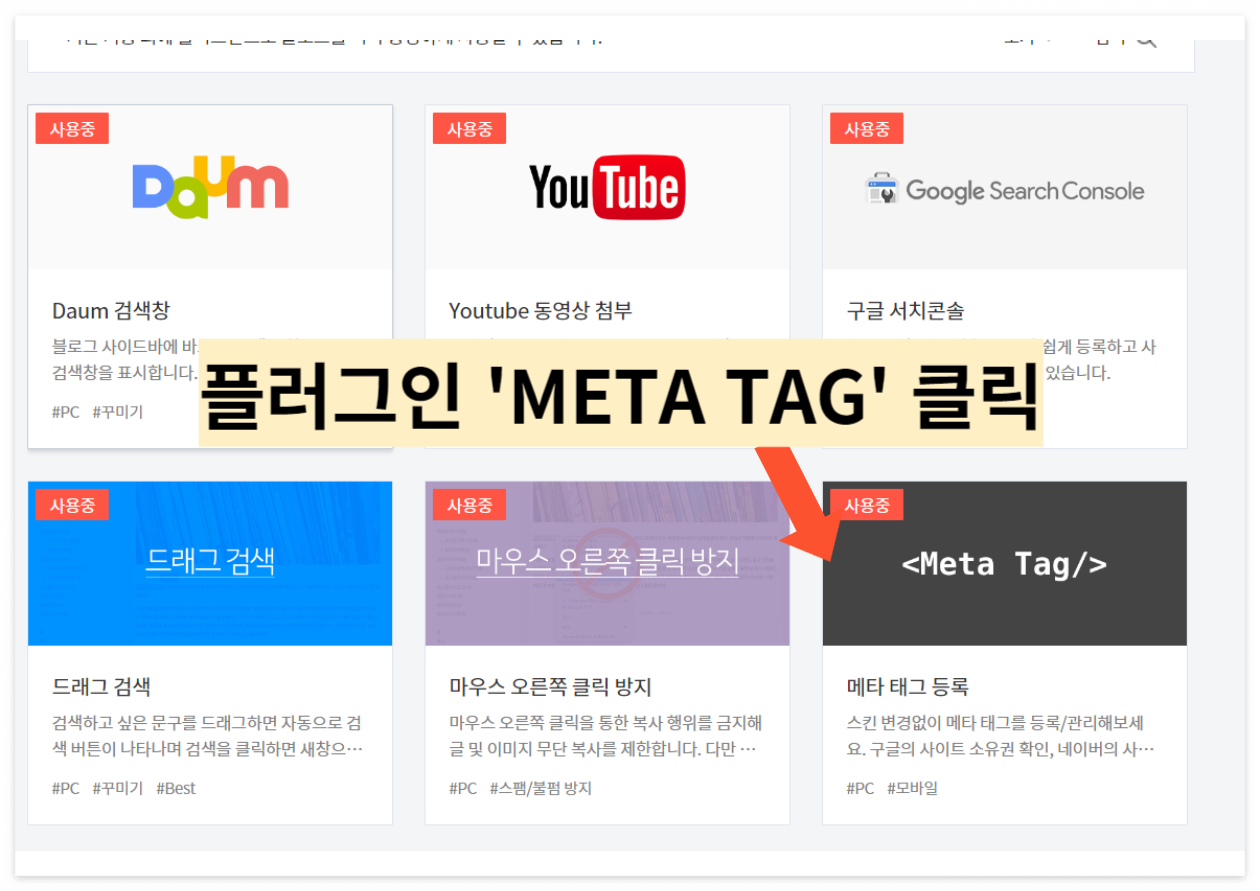
Task: Select #PC tag under 드래그 검색 card
Action: click(x=65, y=788)
